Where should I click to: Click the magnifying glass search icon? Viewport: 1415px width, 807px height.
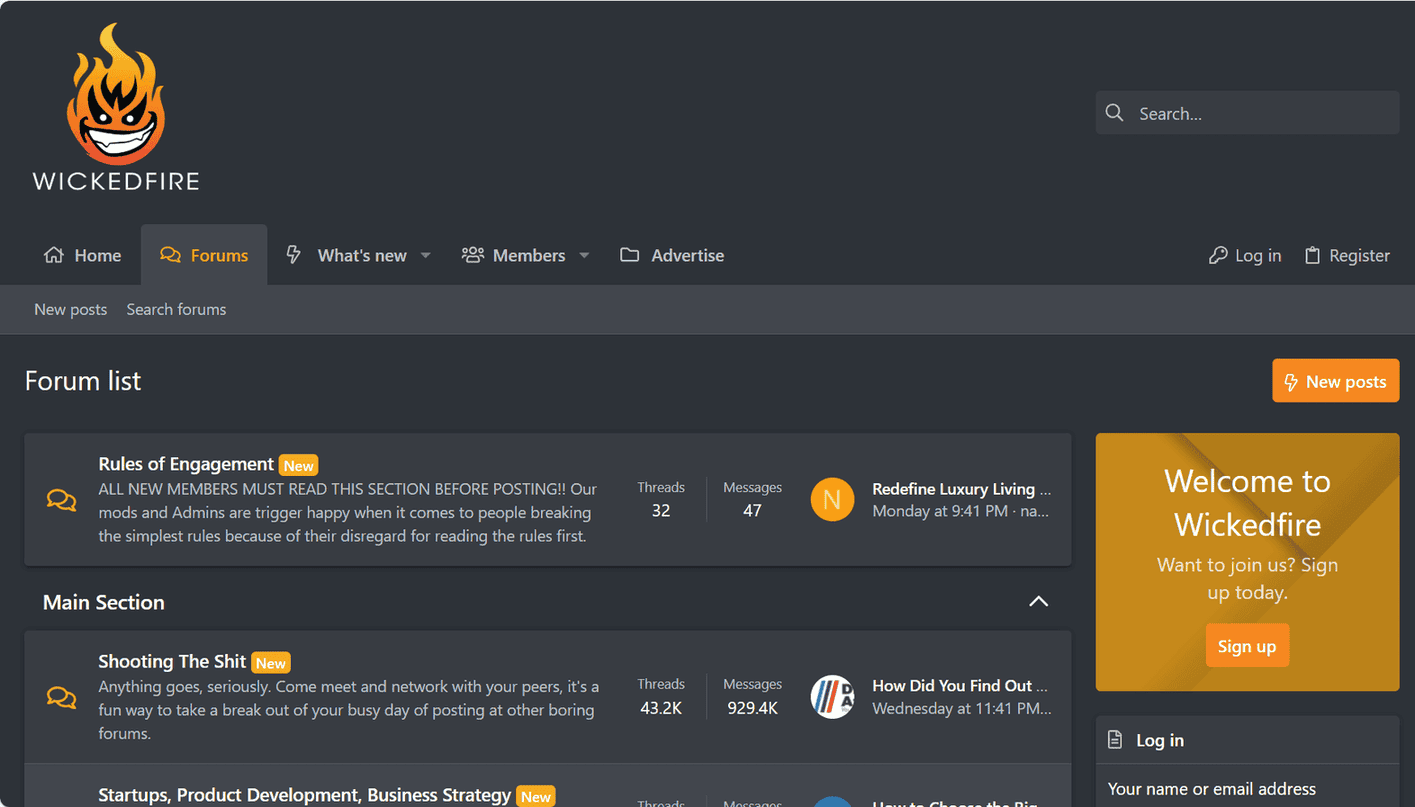[x=1115, y=113]
